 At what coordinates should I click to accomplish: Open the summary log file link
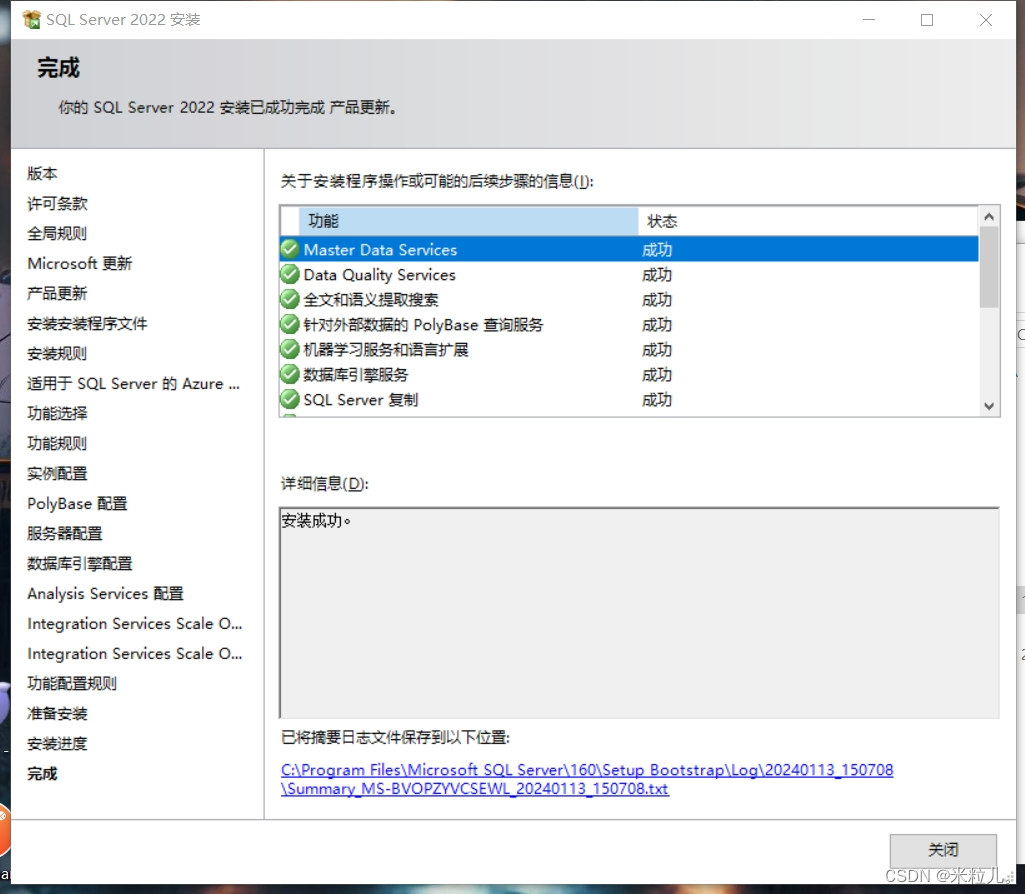(587, 779)
